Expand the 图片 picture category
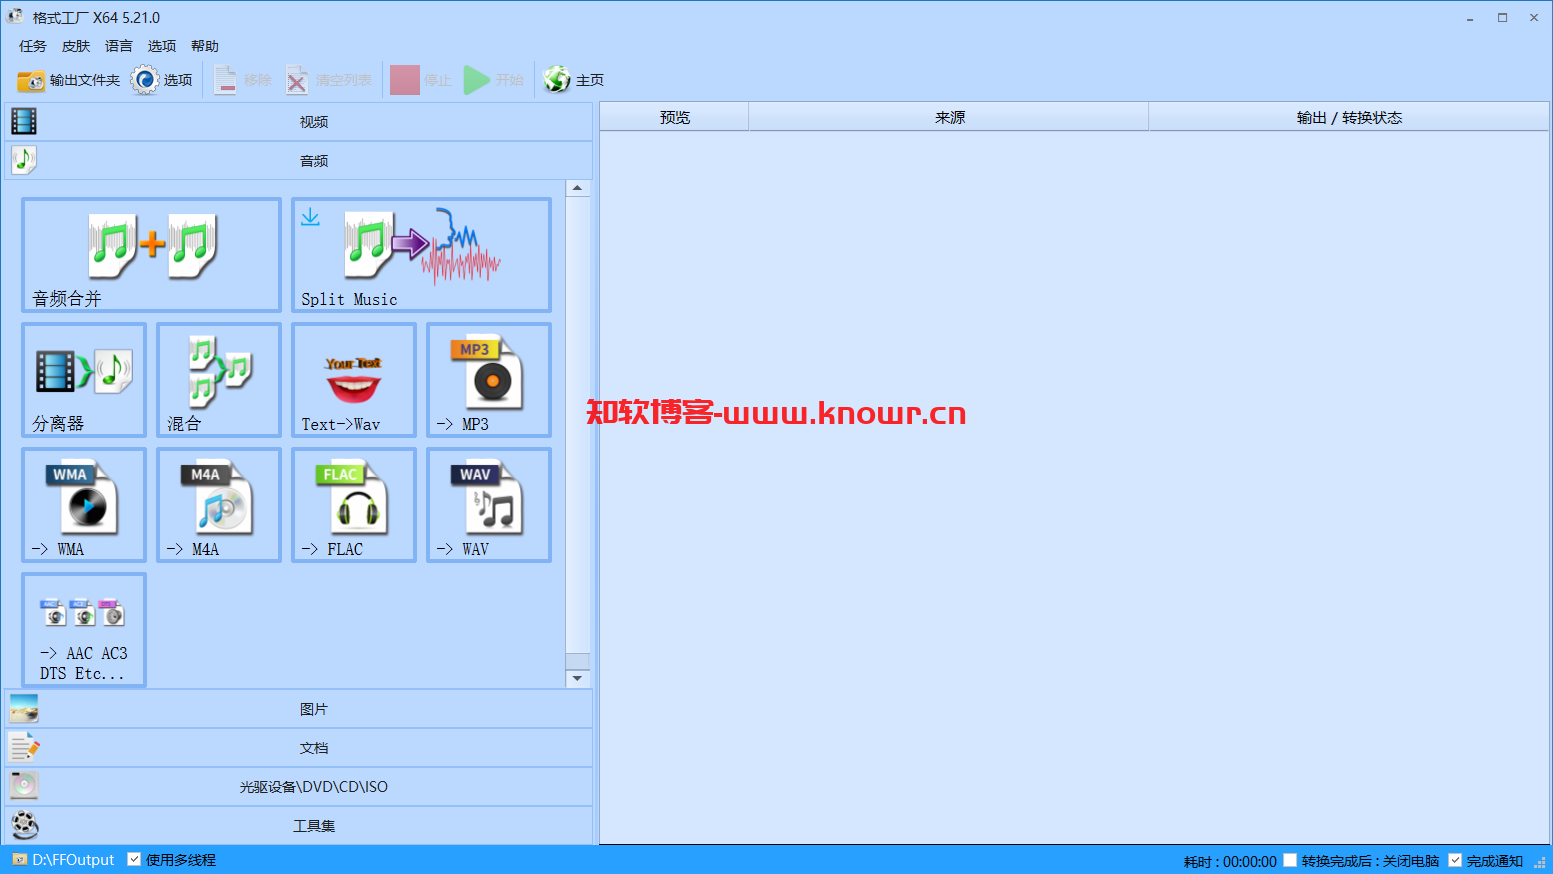The image size is (1553, 874). click(299, 709)
